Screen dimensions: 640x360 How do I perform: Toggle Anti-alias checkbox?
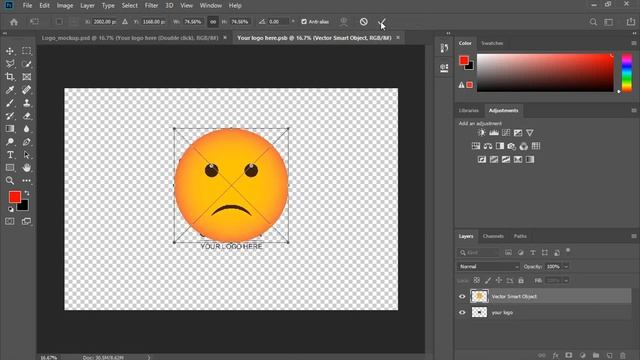click(x=304, y=22)
